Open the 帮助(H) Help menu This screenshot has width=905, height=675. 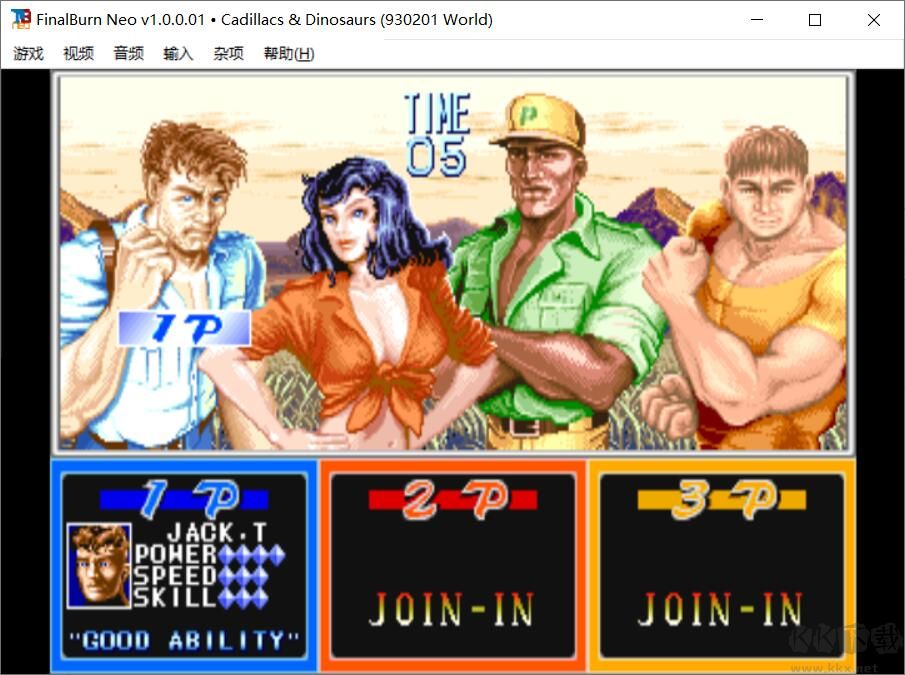point(289,54)
